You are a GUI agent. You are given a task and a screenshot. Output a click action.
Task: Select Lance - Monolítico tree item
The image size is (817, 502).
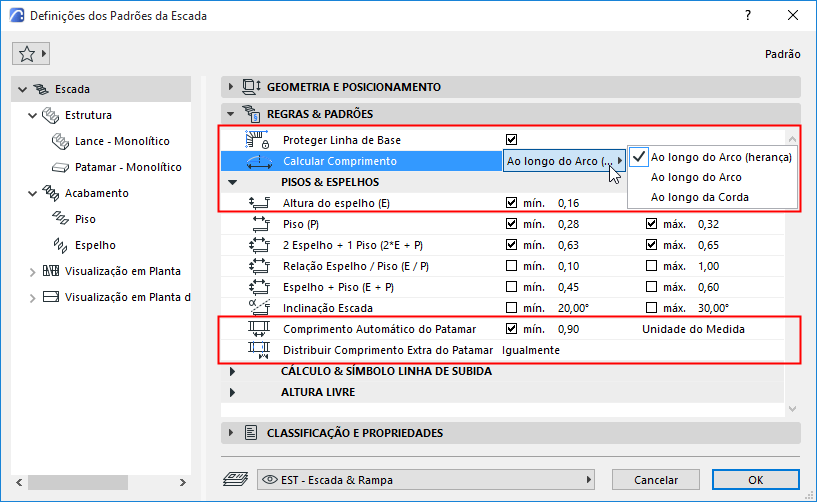tap(122, 141)
